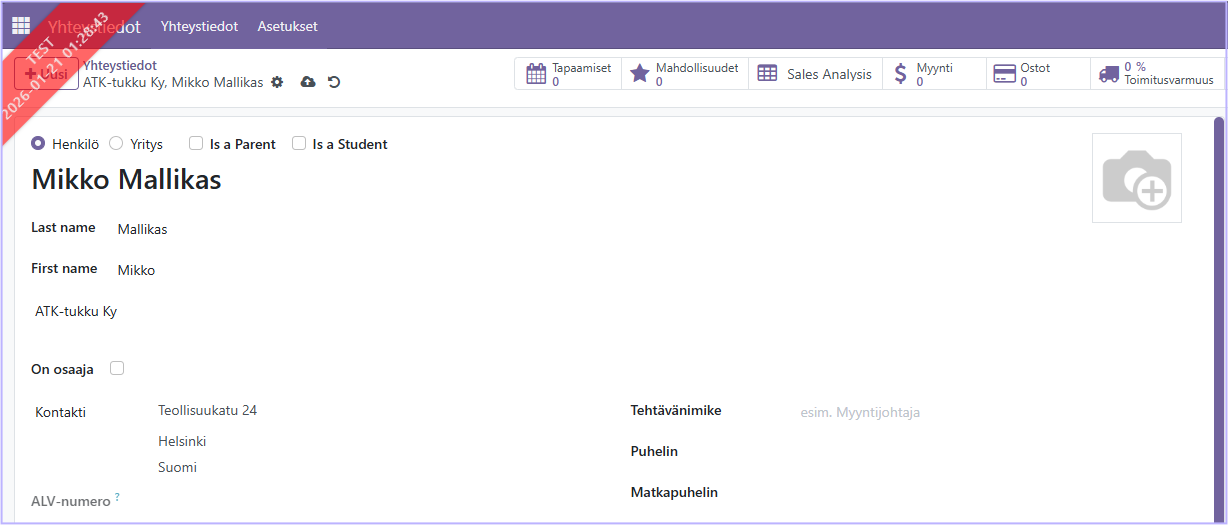Open the Yhteystiedot top menu item
This screenshot has width=1228, height=525.
click(x=199, y=26)
